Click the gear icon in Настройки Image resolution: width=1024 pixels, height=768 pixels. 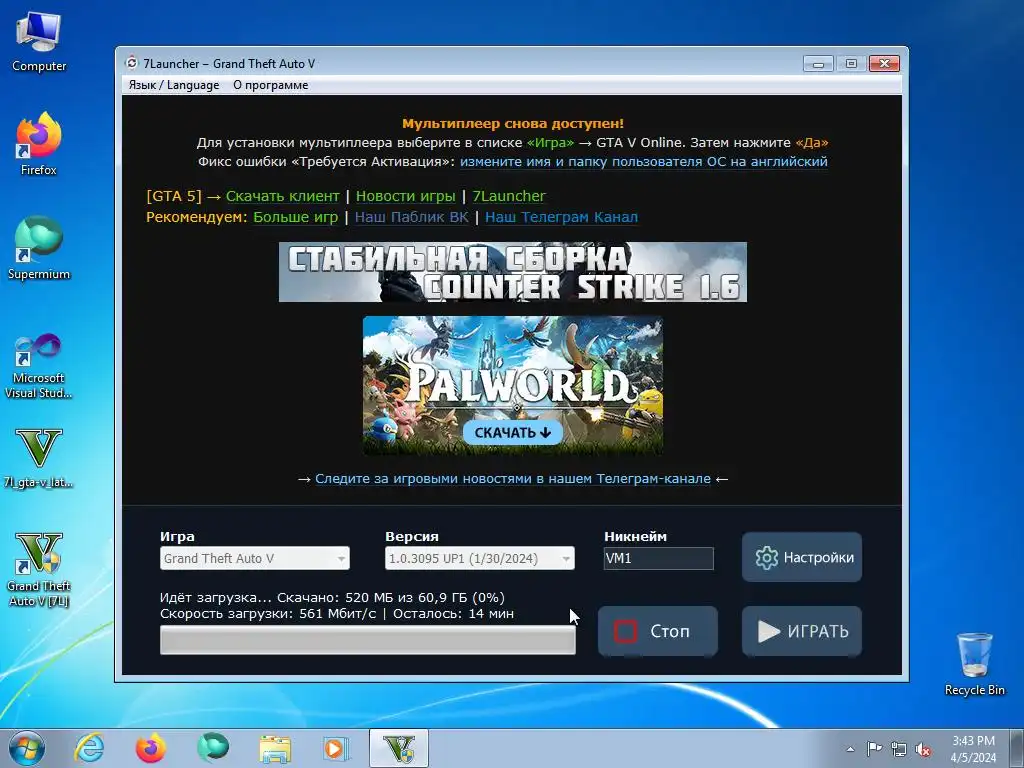tap(767, 558)
